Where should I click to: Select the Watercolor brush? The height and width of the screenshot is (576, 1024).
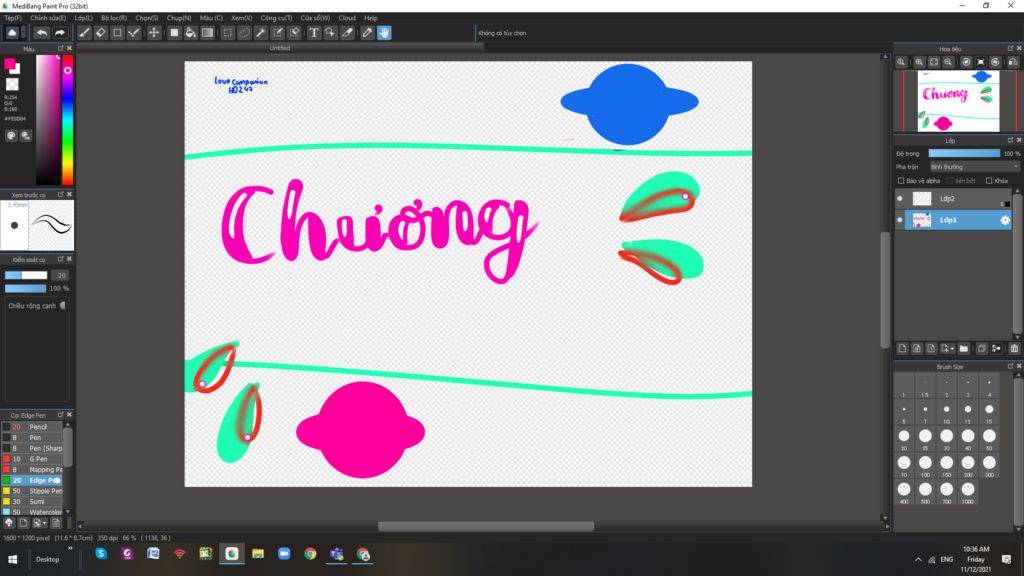[x=33, y=512]
